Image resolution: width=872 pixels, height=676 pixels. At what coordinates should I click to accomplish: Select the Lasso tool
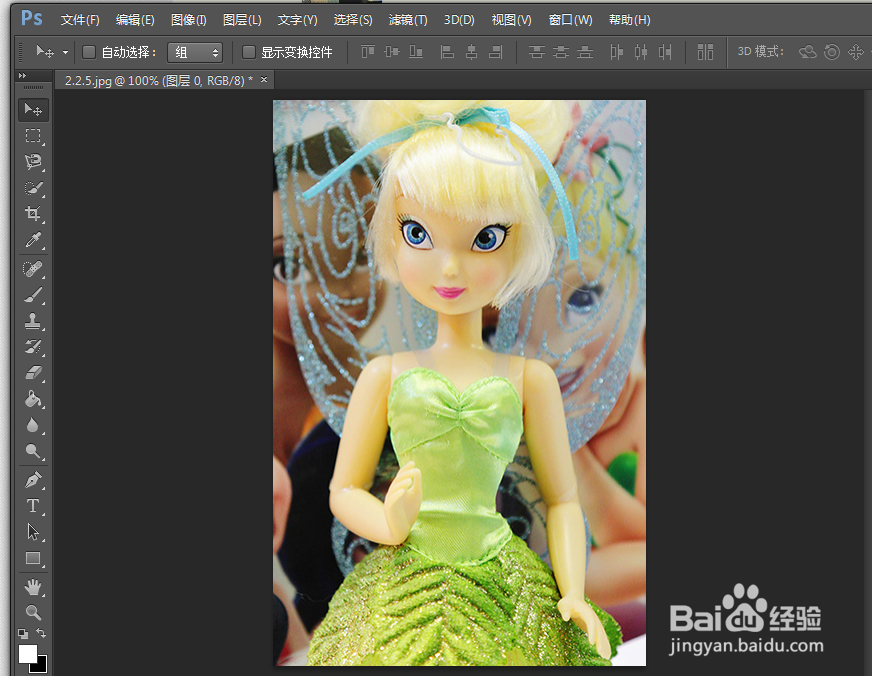click(x=33, y=160)
